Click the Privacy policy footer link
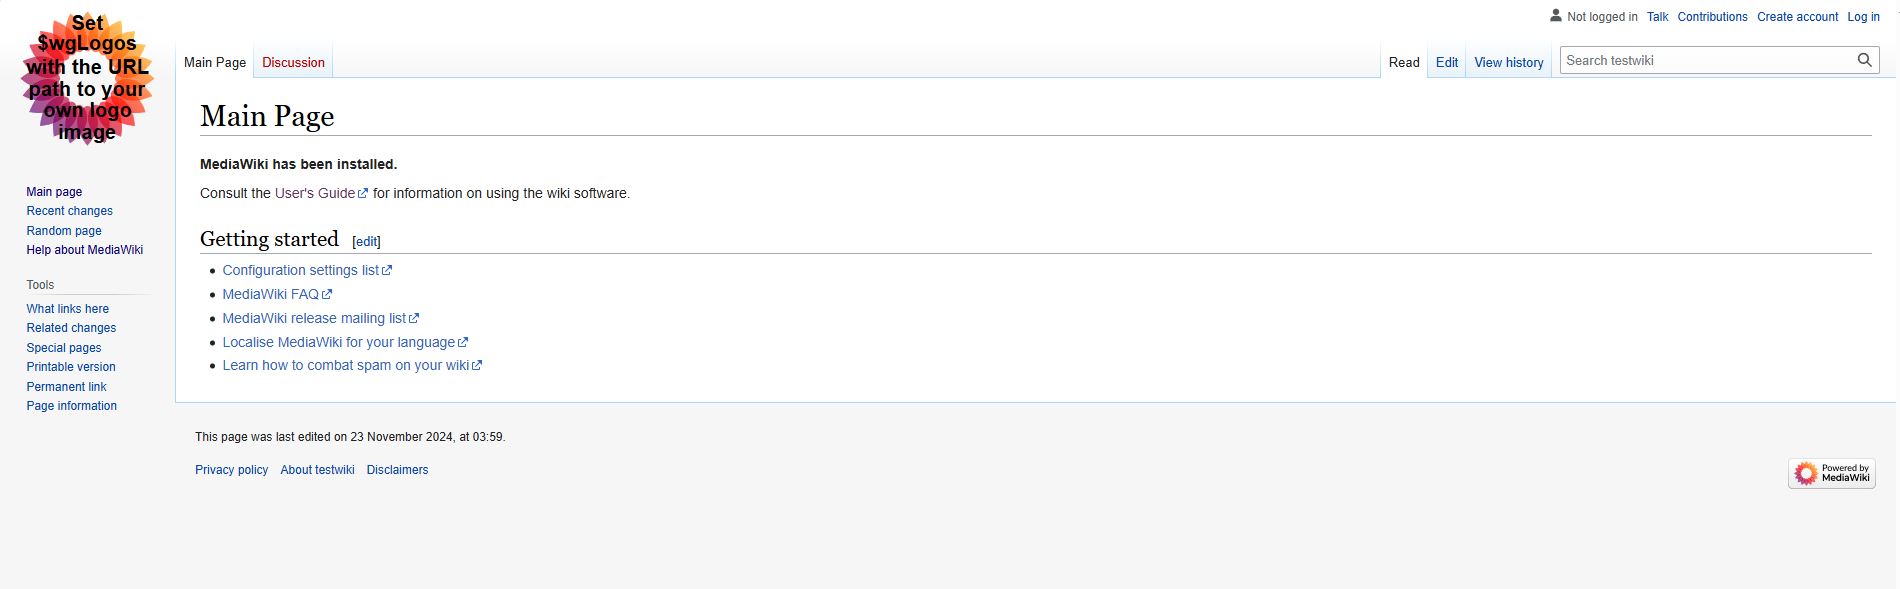This screenshot has width=1900, height=589. click(x=231, y=470)
